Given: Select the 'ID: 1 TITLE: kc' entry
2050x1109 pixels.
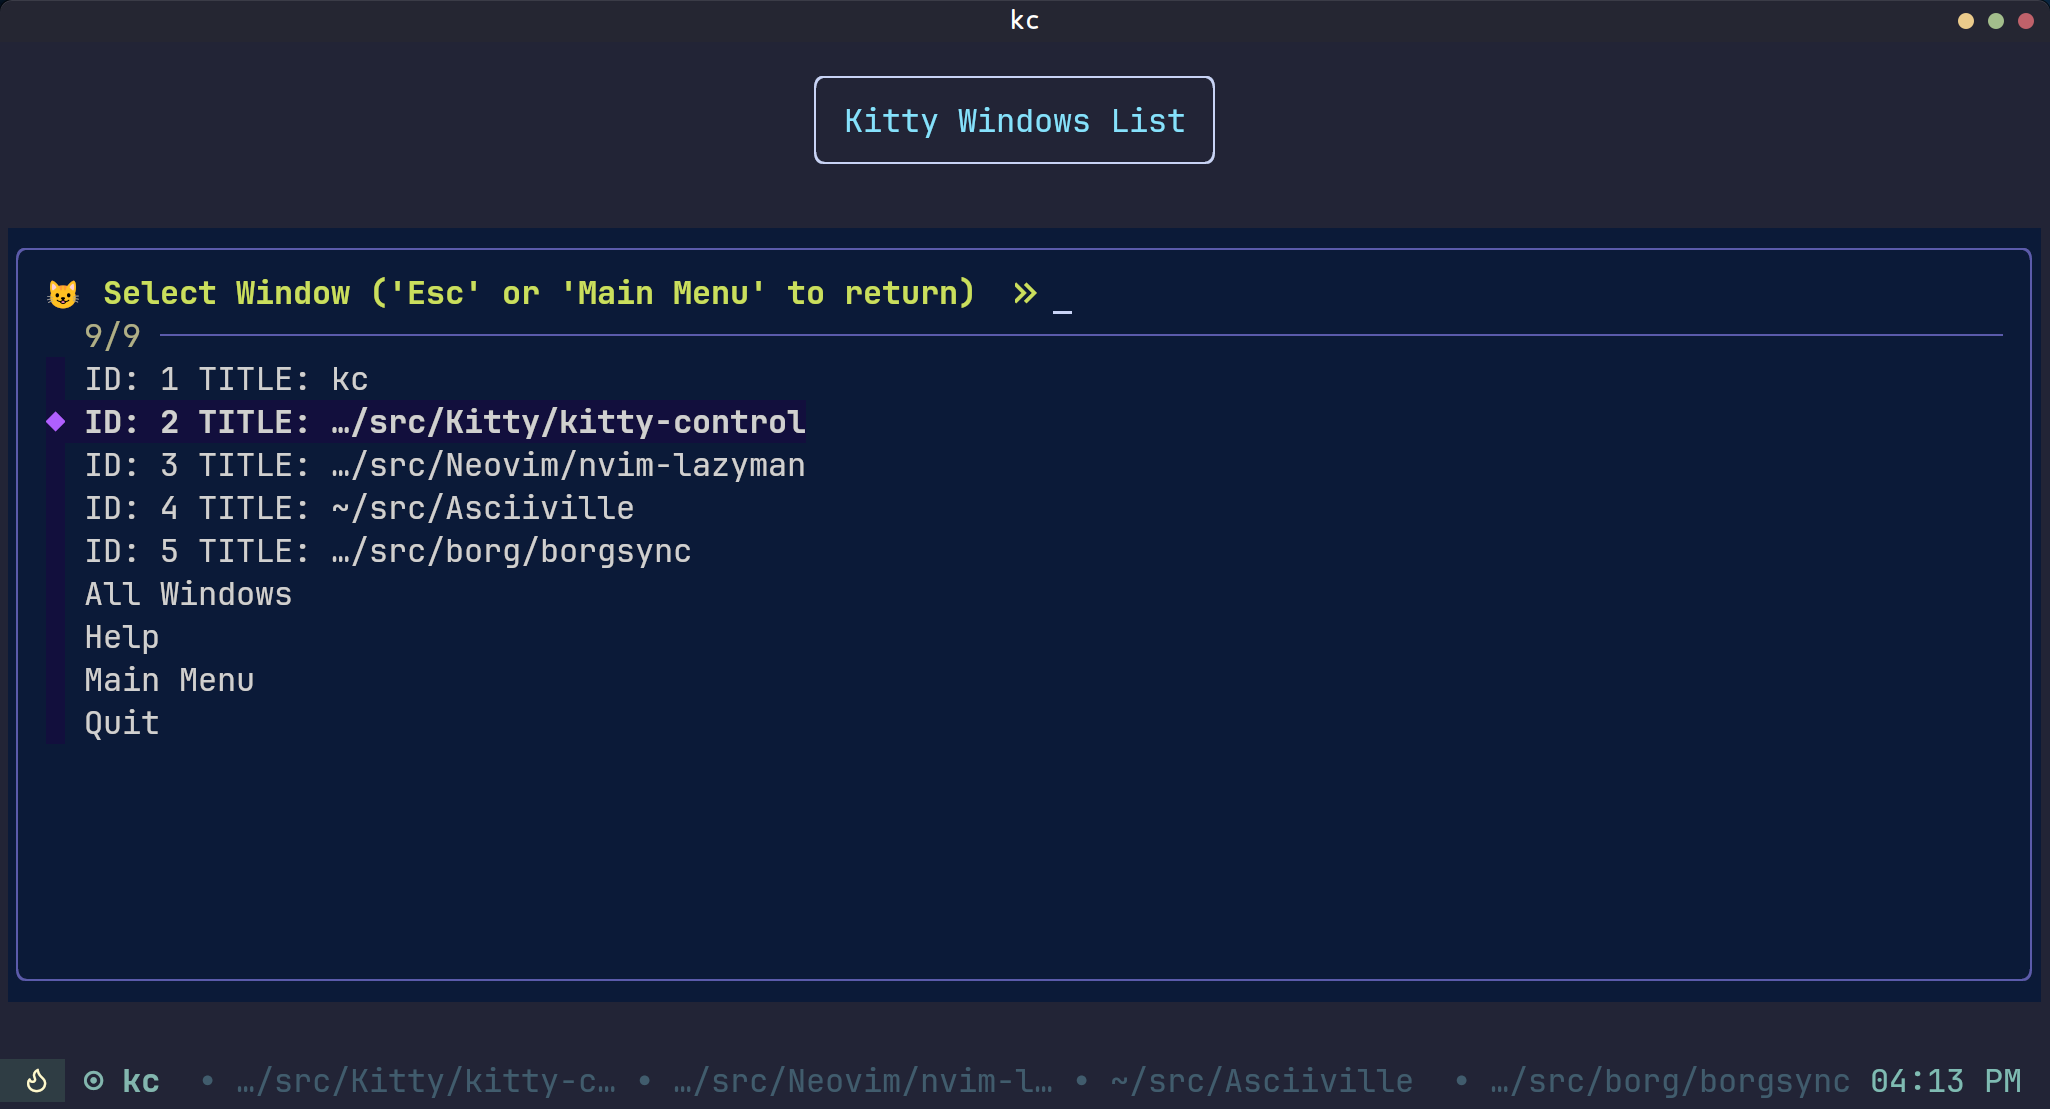Looking at the screenshot, I should (x=226, y=379).
